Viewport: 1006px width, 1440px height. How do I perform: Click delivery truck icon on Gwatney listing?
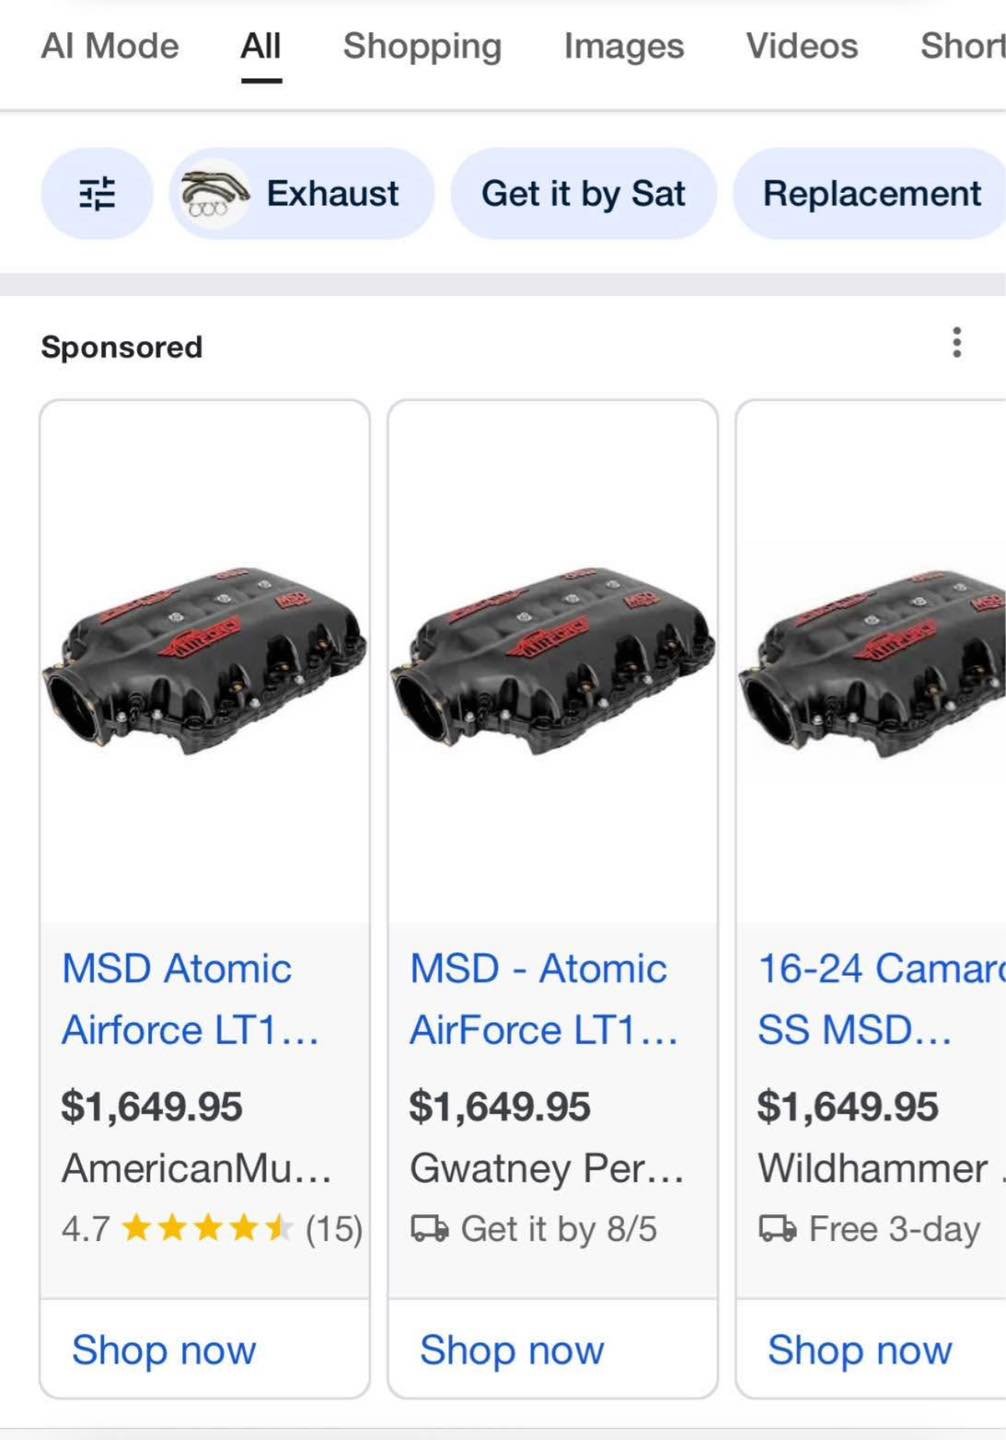pyautogui.click(x=430, y=1228)
